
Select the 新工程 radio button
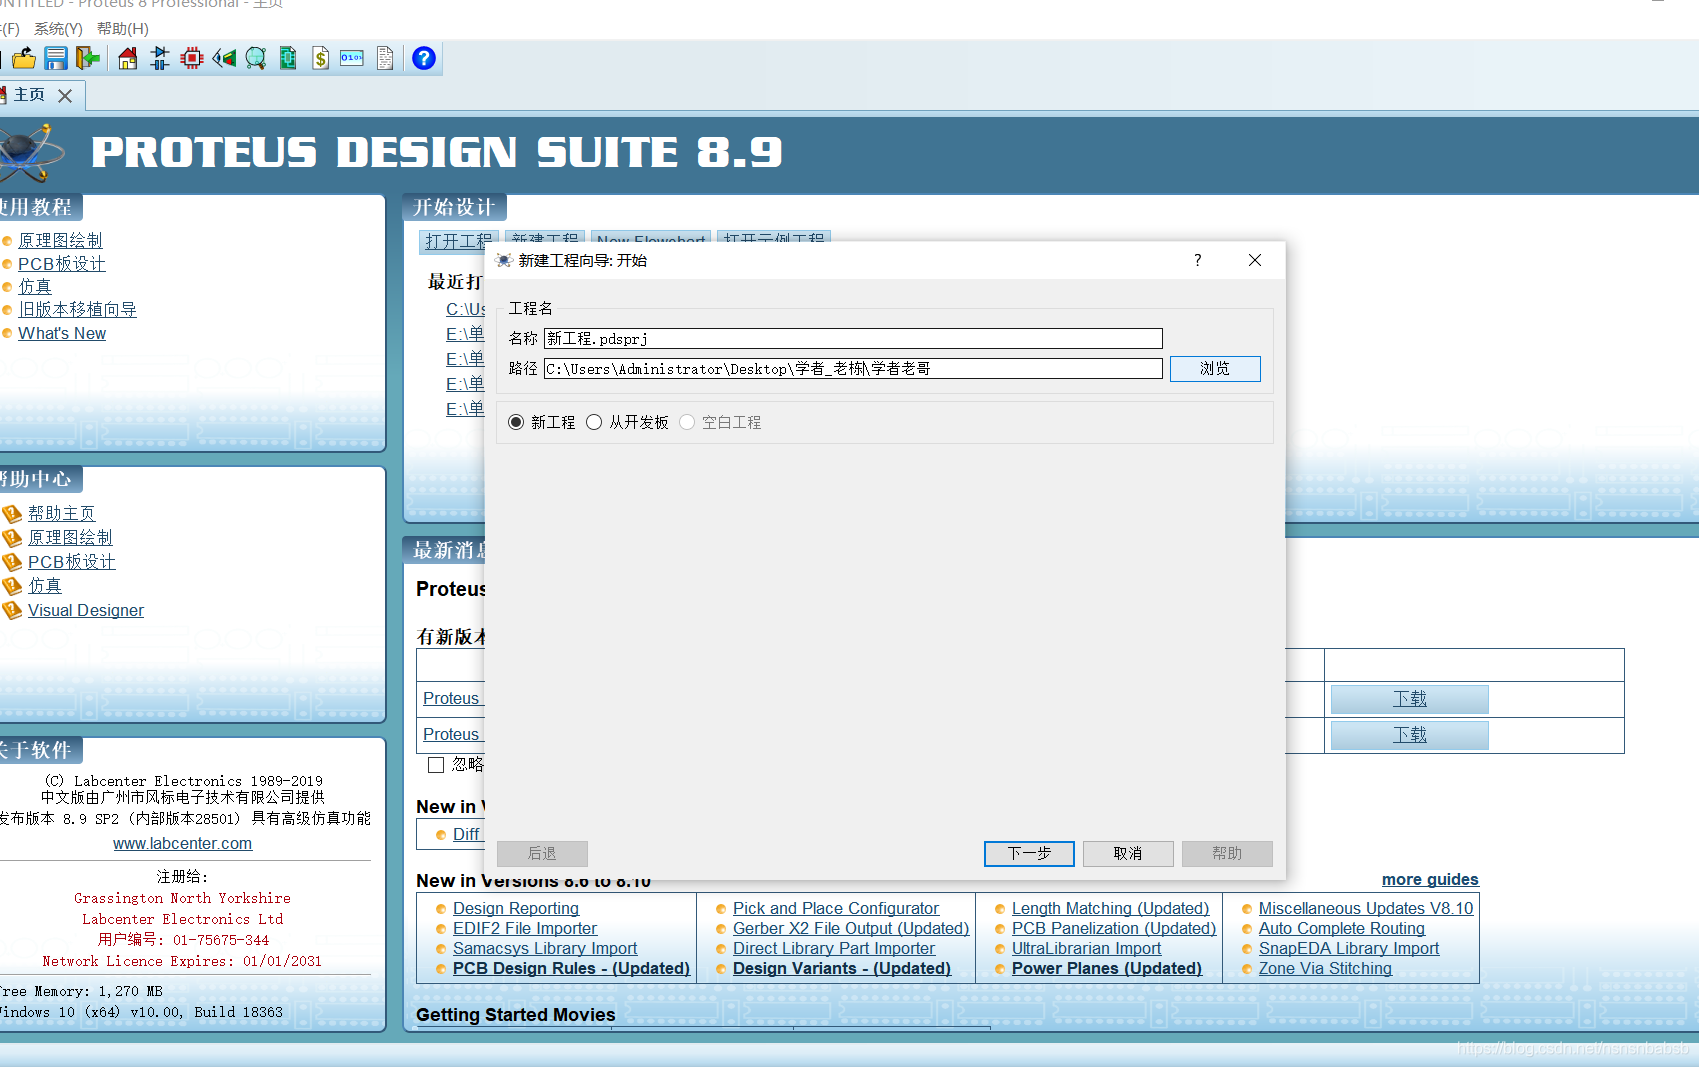tap(516, 422)
